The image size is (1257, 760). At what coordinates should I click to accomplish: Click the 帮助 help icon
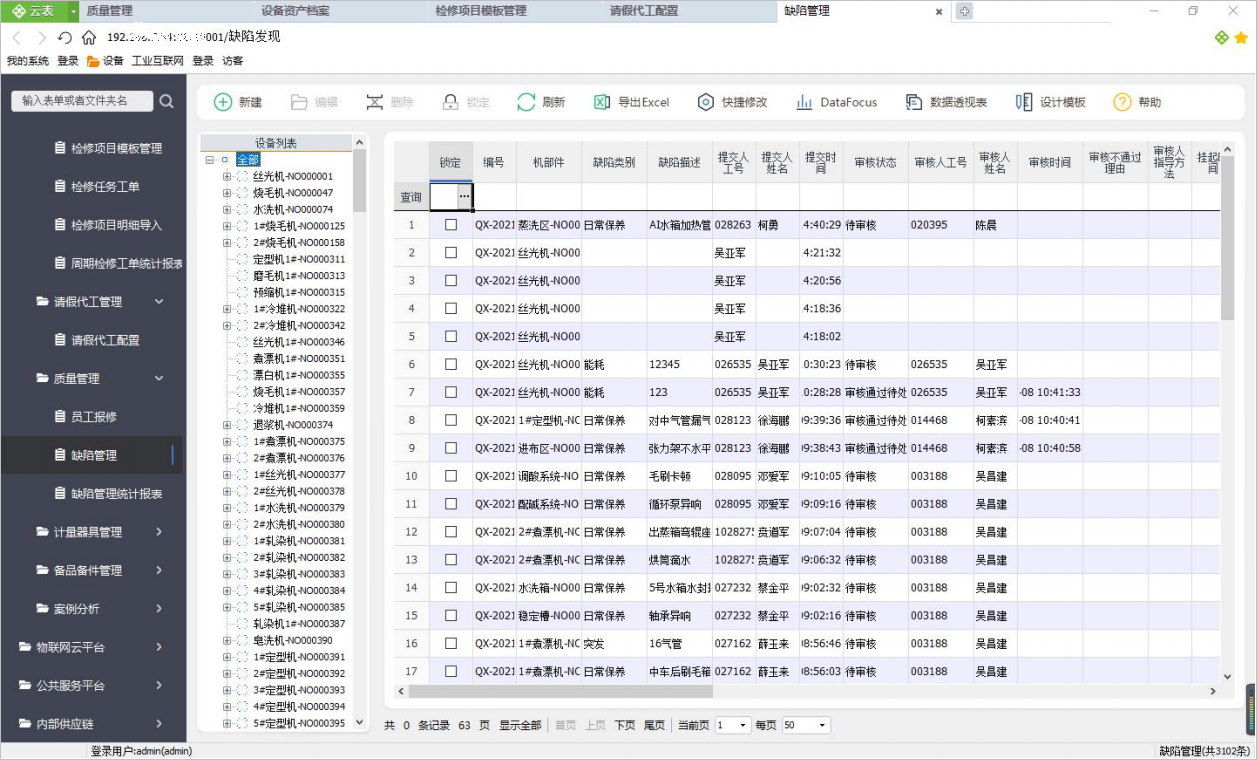(x=1122, y=102)
